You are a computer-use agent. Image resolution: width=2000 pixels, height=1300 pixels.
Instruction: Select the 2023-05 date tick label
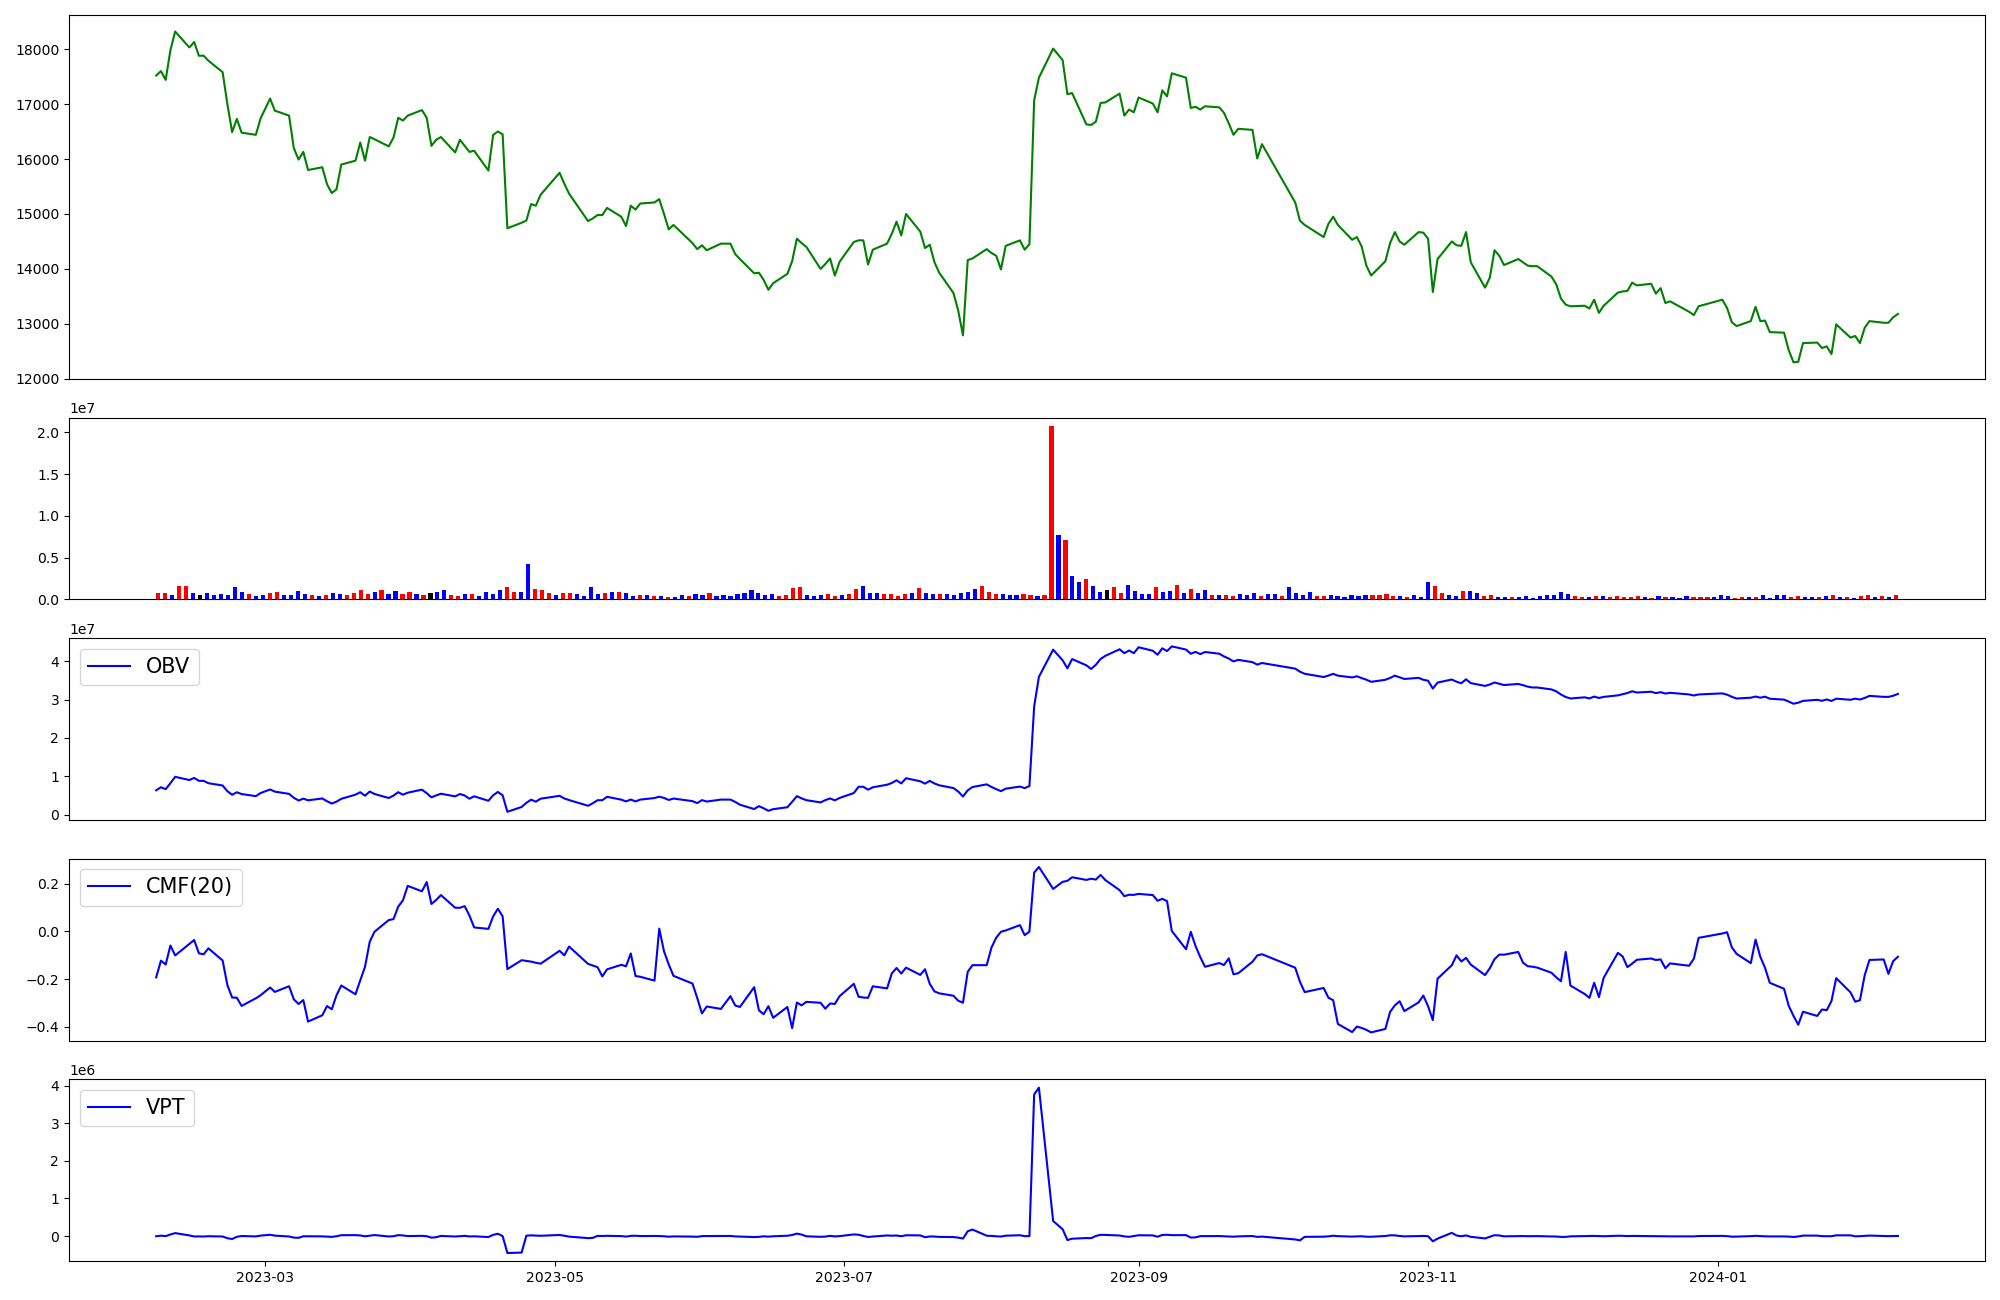555,1277
